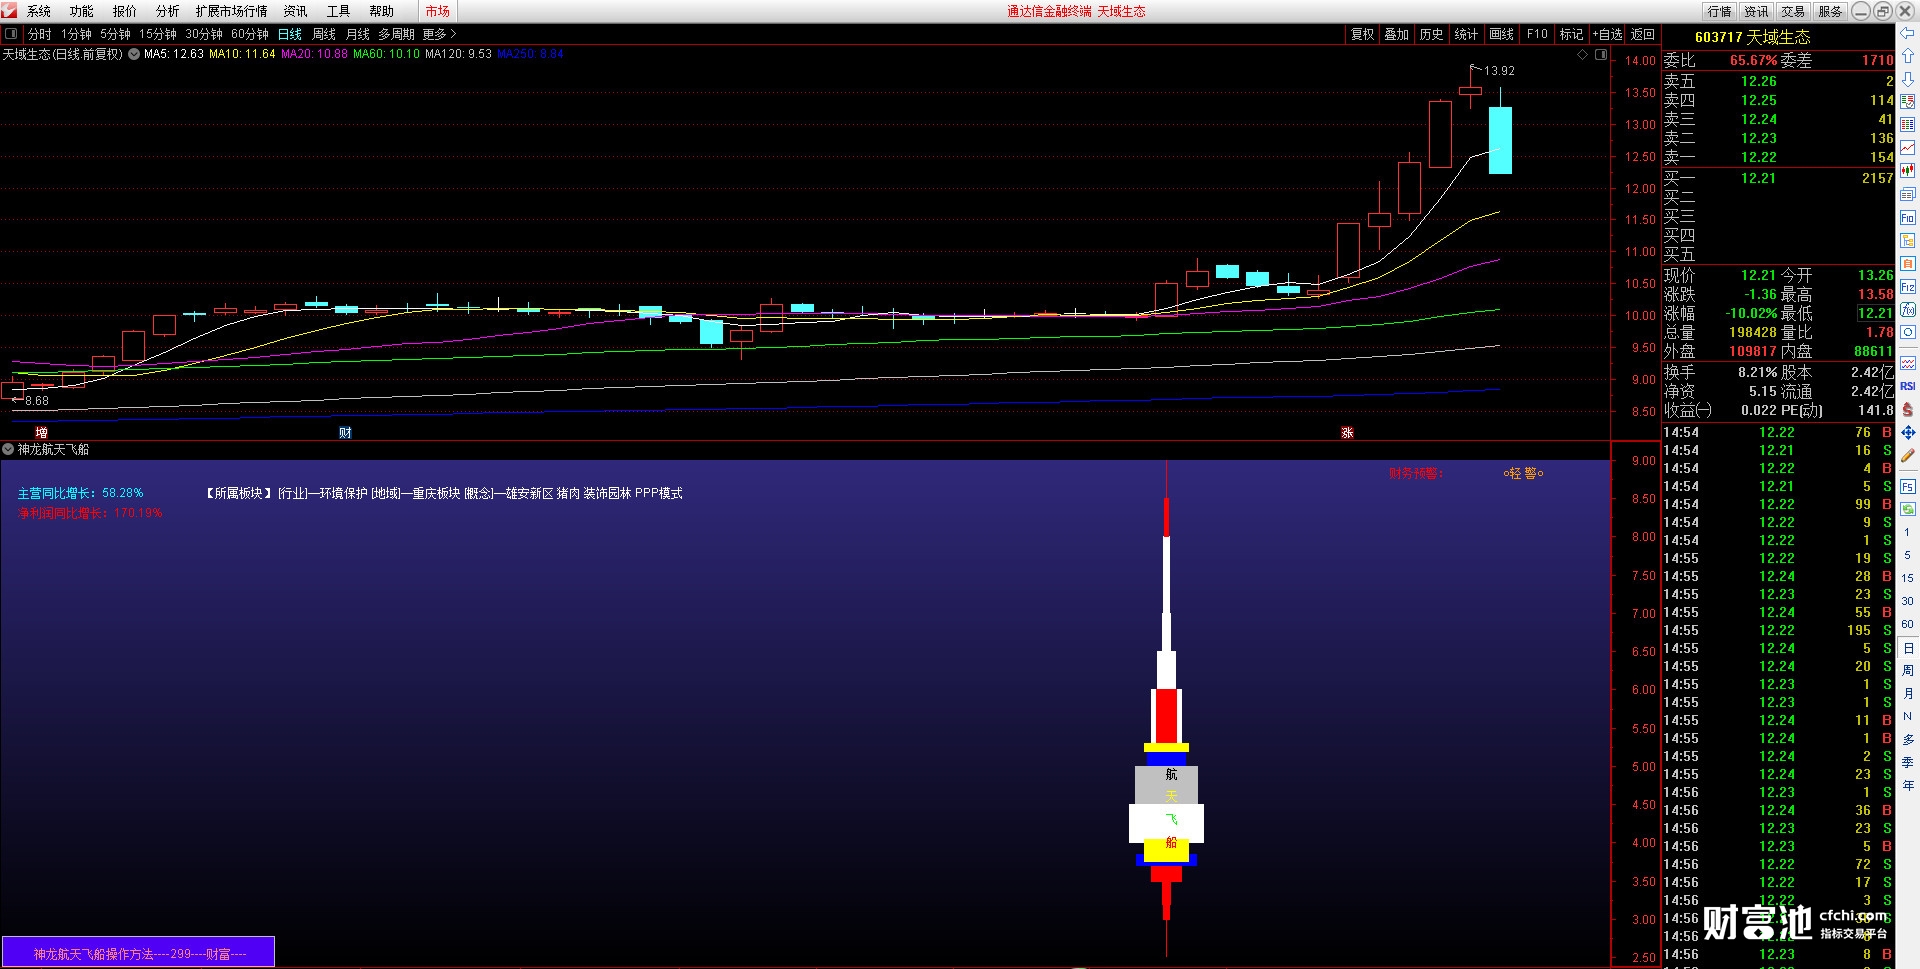Select the 30 minute period in right sidebar
This screenshot has height=969, width=1920.
click(x=1908, y=601)
